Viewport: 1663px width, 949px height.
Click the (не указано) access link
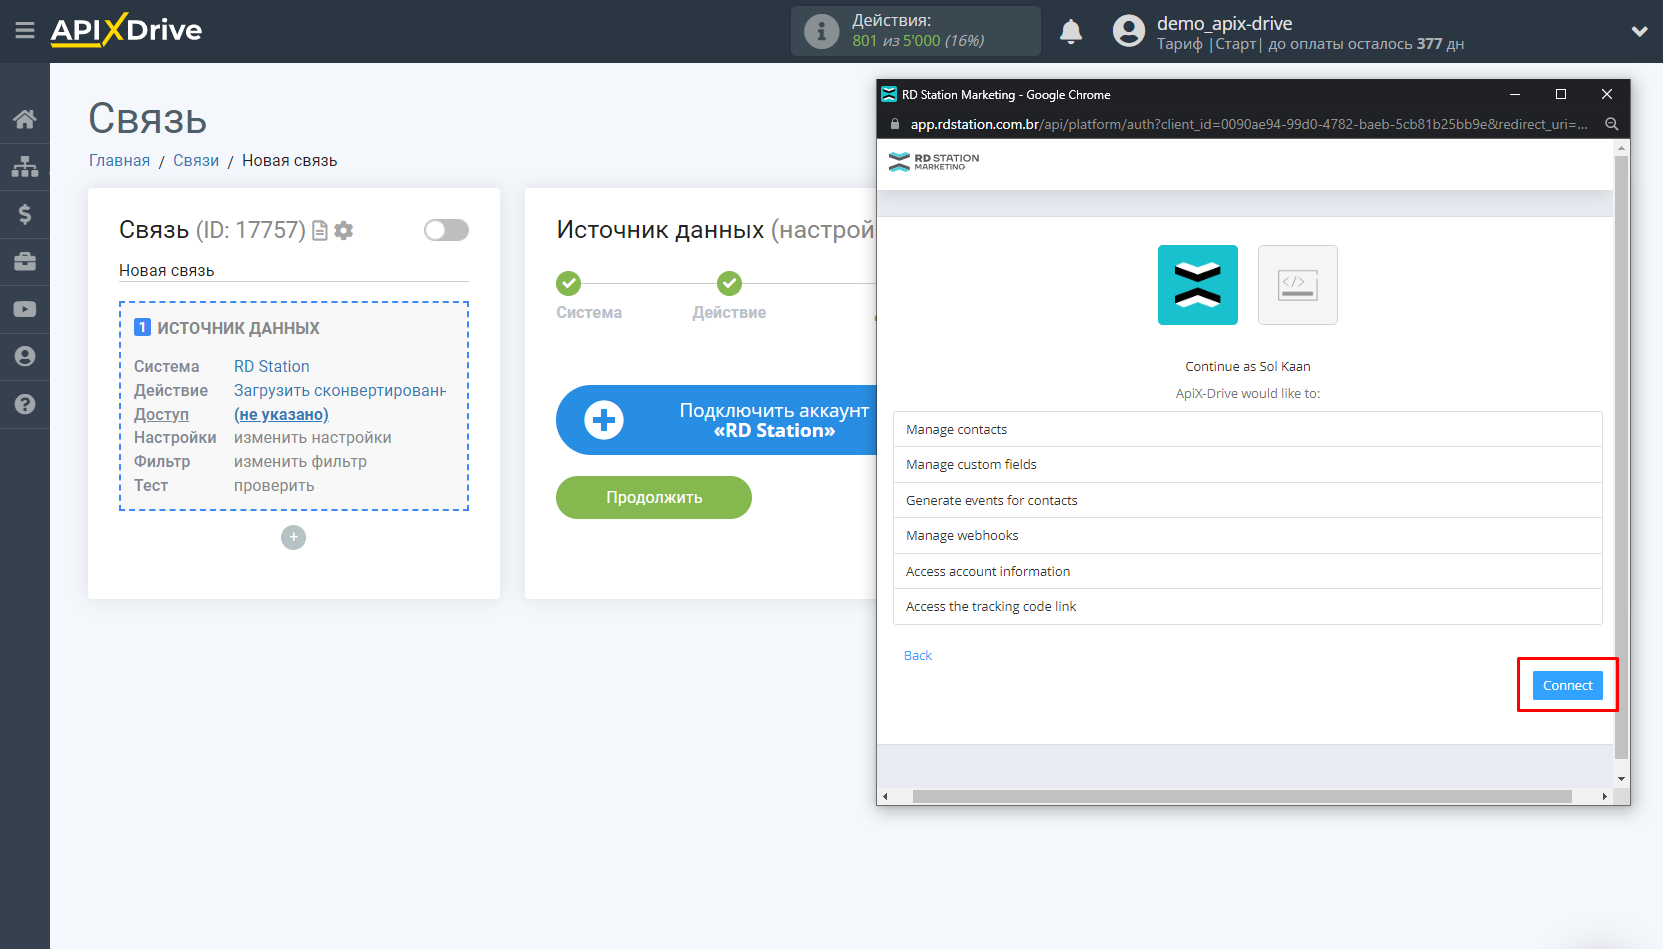pyautogui.click(x=281, y=415)
